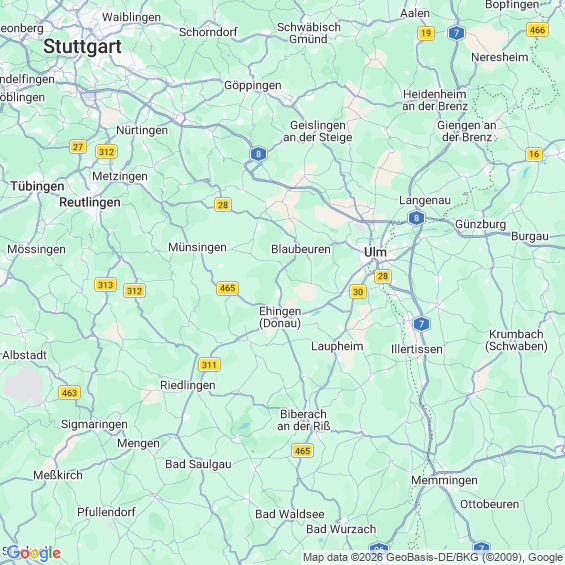
Task: Click the road 30 shield south of Ulm
Action: (358, 292)
